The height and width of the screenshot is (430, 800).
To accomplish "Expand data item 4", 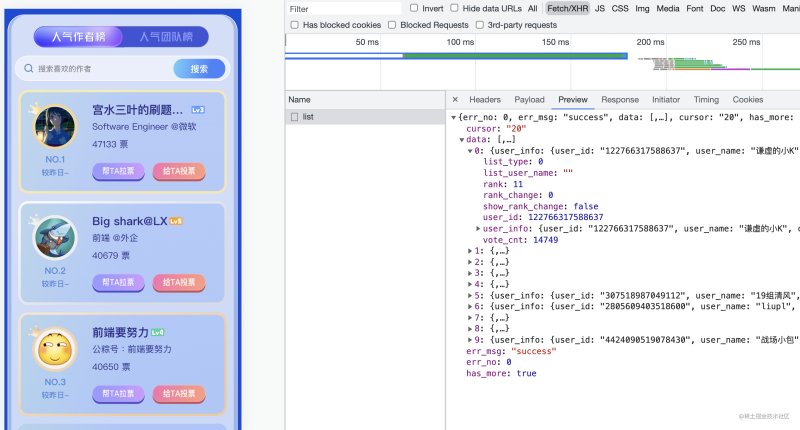I will [470, 284].
